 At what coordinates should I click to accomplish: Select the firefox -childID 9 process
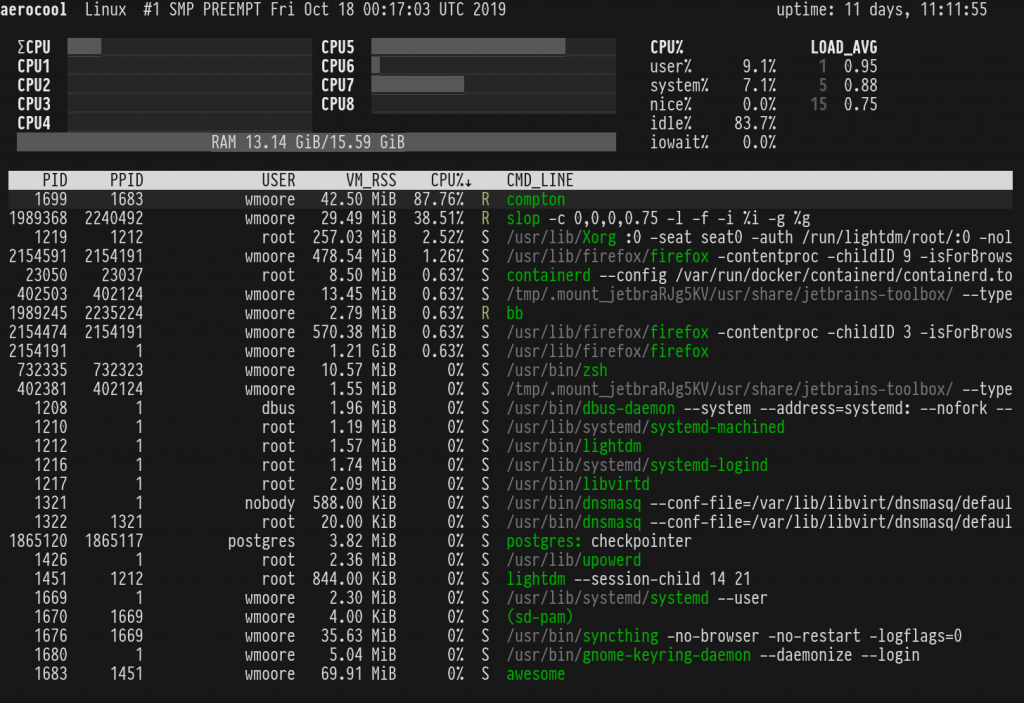(510, 256)
